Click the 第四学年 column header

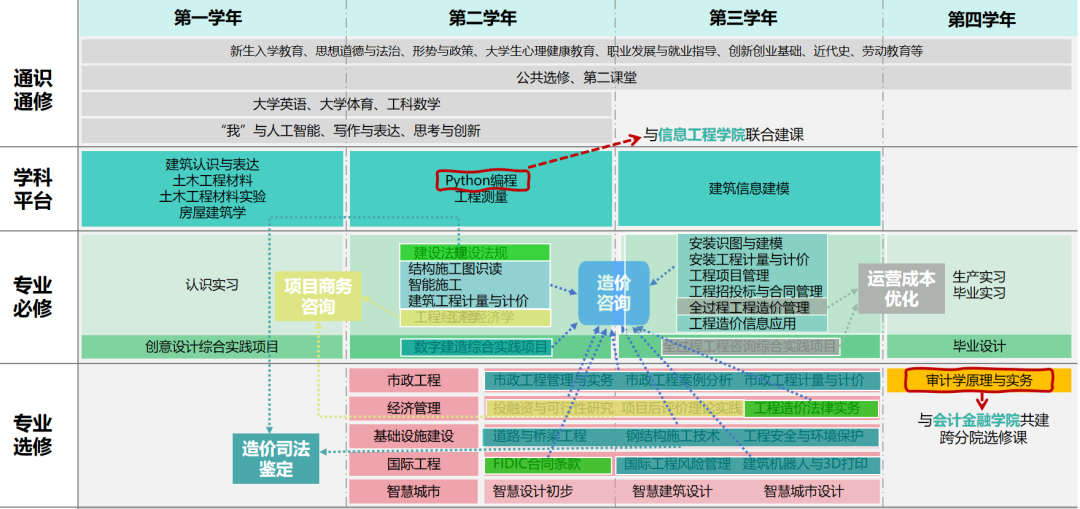click(982, 19)
